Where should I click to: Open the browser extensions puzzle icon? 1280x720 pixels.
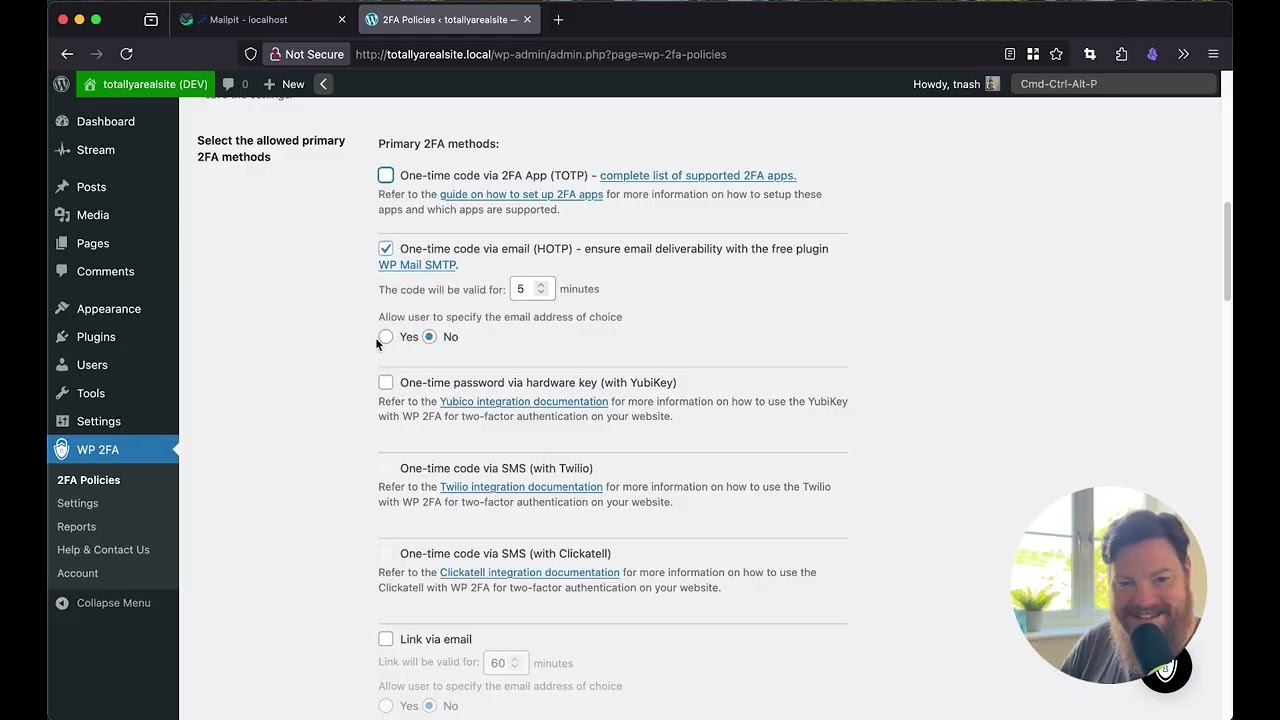click(x=1121, y=54)
